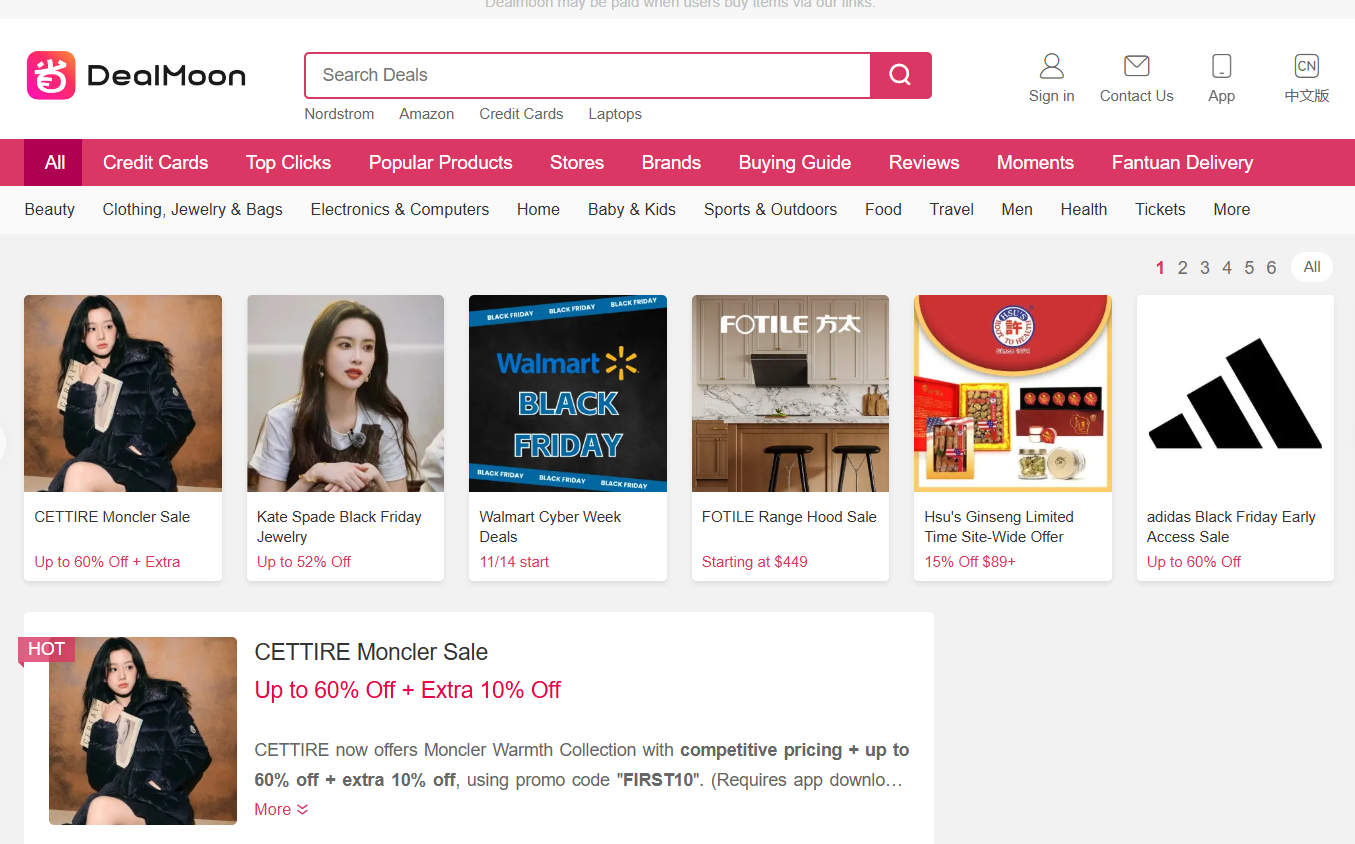1355x844 pixels.
Task: Click the Nordstrom quick search link
Action: coord(339,114)
